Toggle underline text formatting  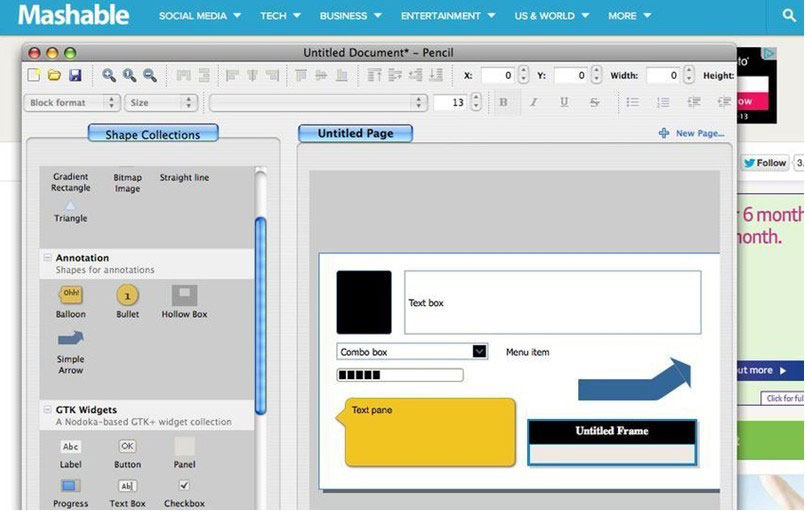pos(564,102)
